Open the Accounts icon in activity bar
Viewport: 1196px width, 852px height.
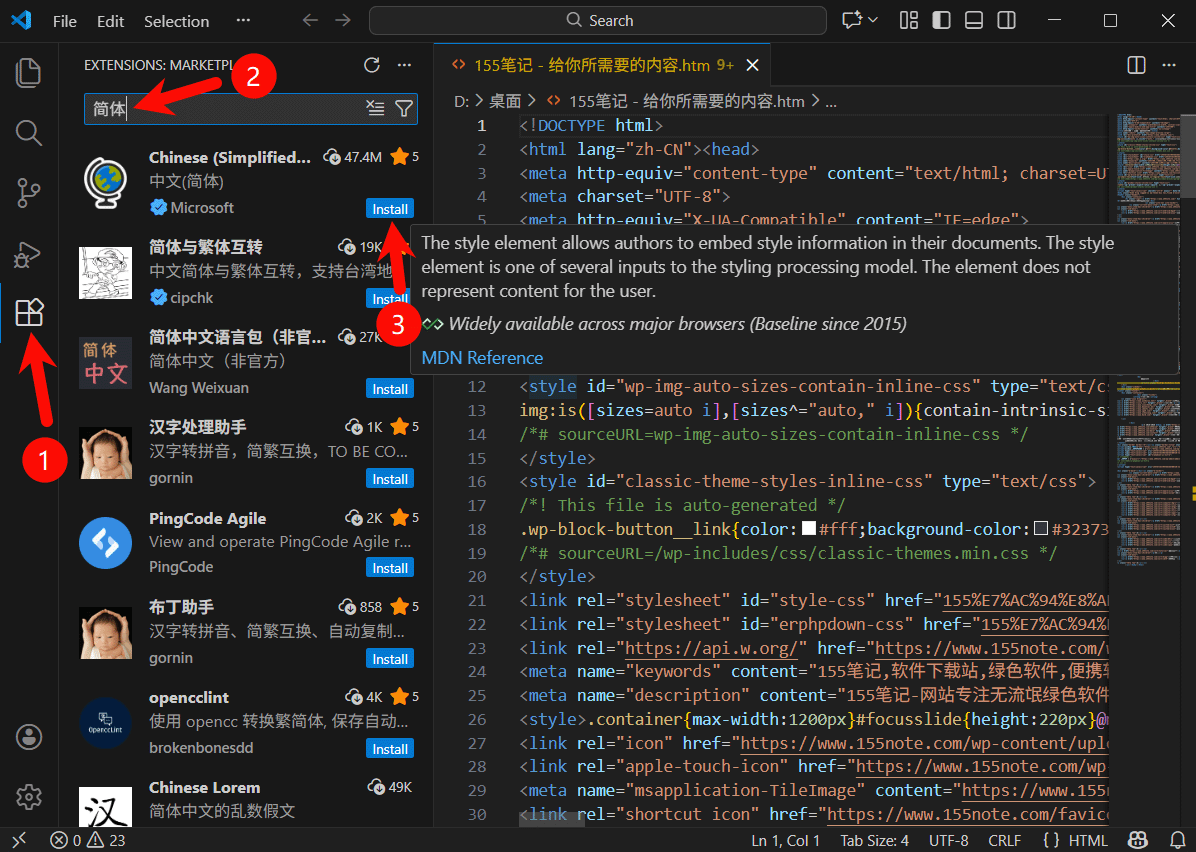[x=29, y=737]
